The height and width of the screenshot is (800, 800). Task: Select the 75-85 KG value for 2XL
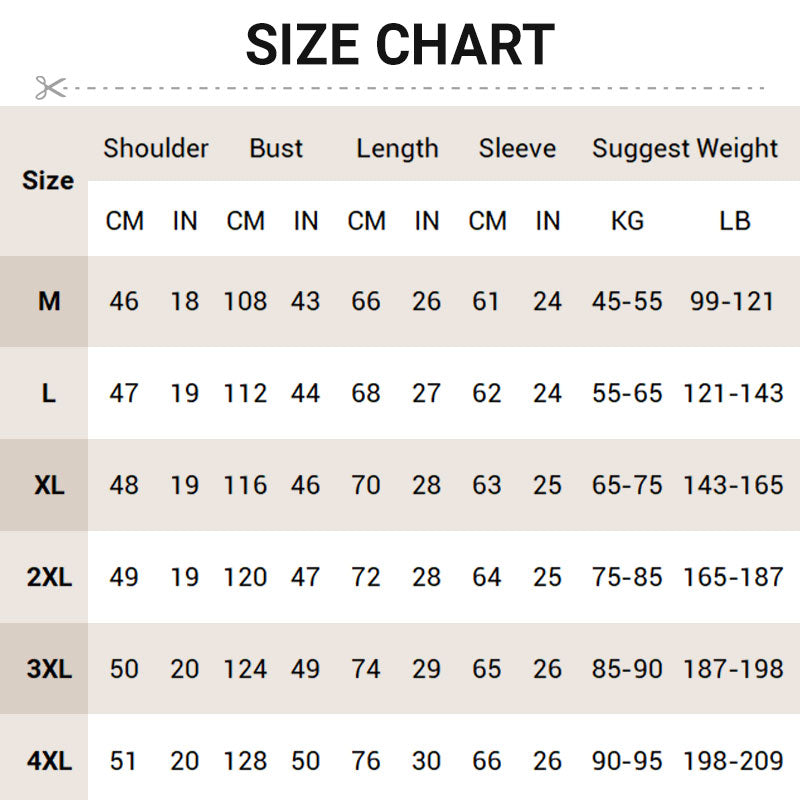click(627, 577)
